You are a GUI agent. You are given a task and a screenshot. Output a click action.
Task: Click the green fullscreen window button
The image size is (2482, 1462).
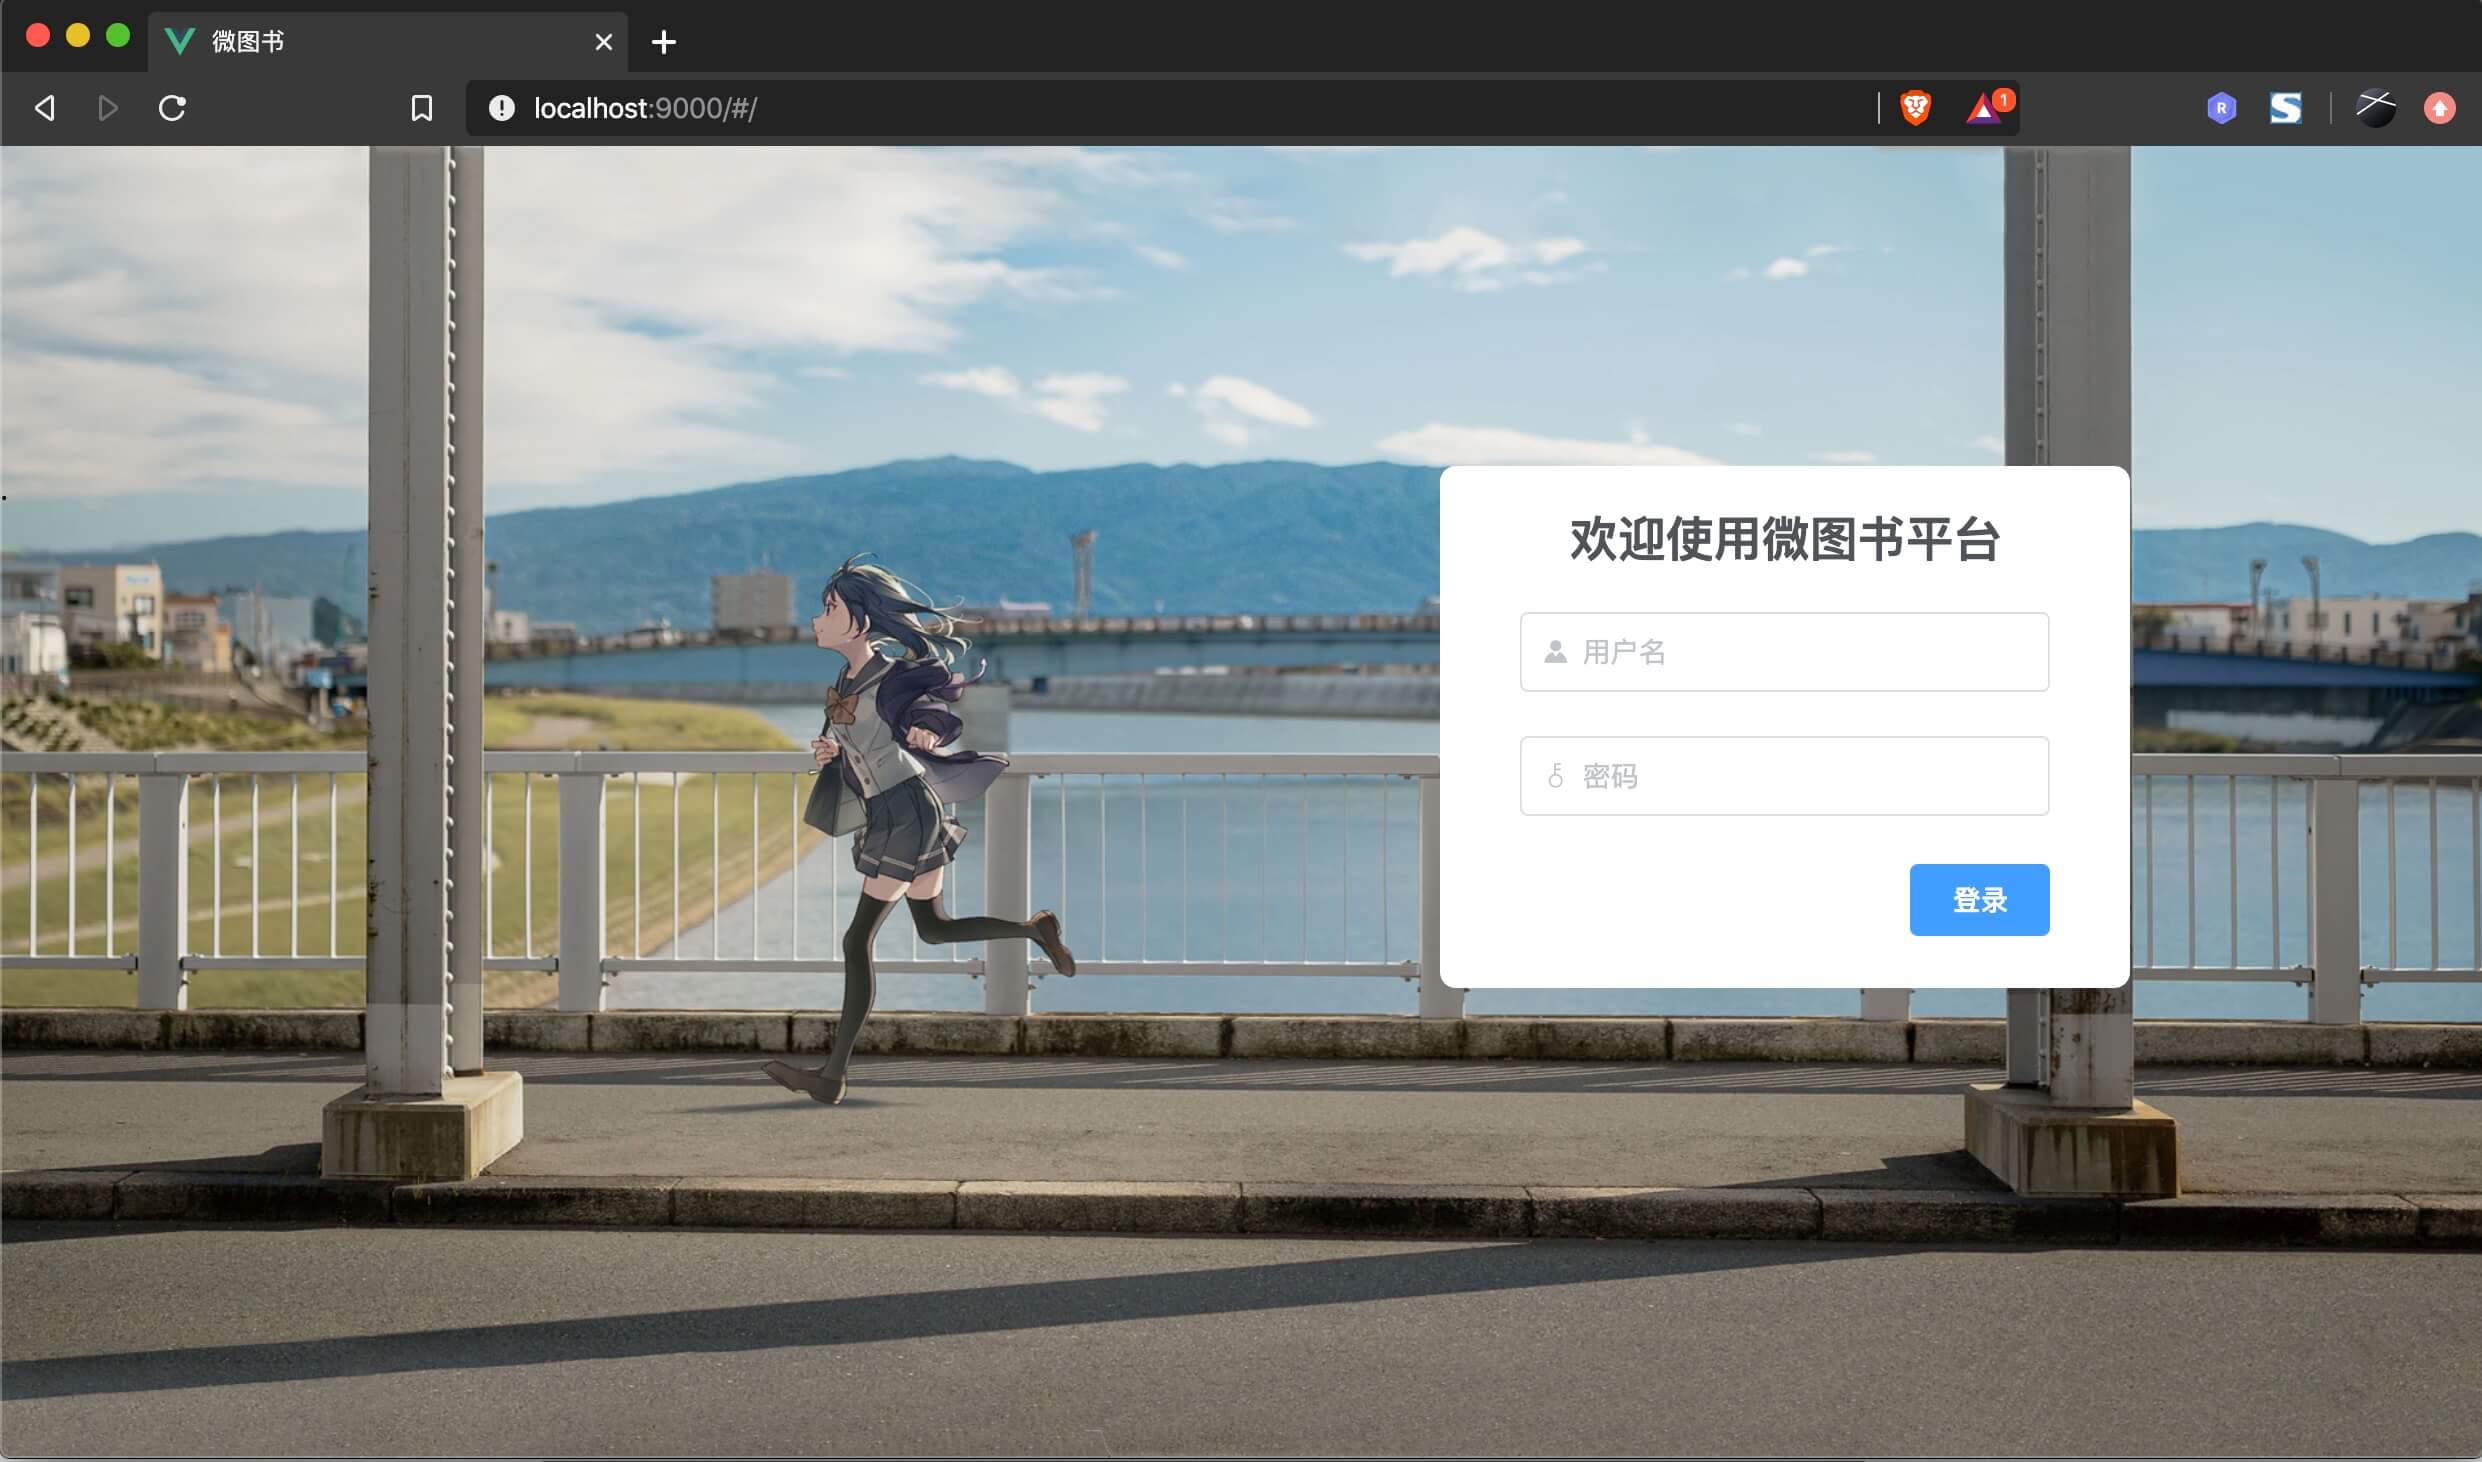point(118,36)
